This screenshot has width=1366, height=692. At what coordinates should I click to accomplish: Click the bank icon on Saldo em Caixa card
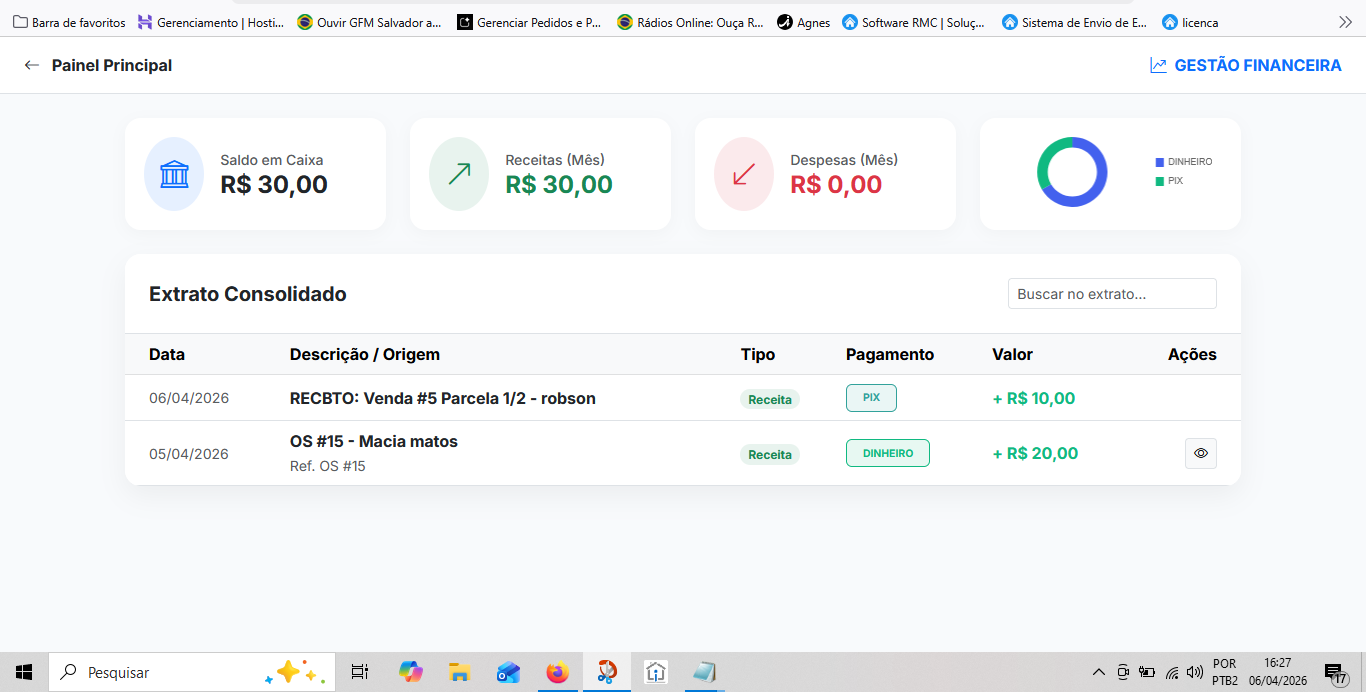(174, 173)
